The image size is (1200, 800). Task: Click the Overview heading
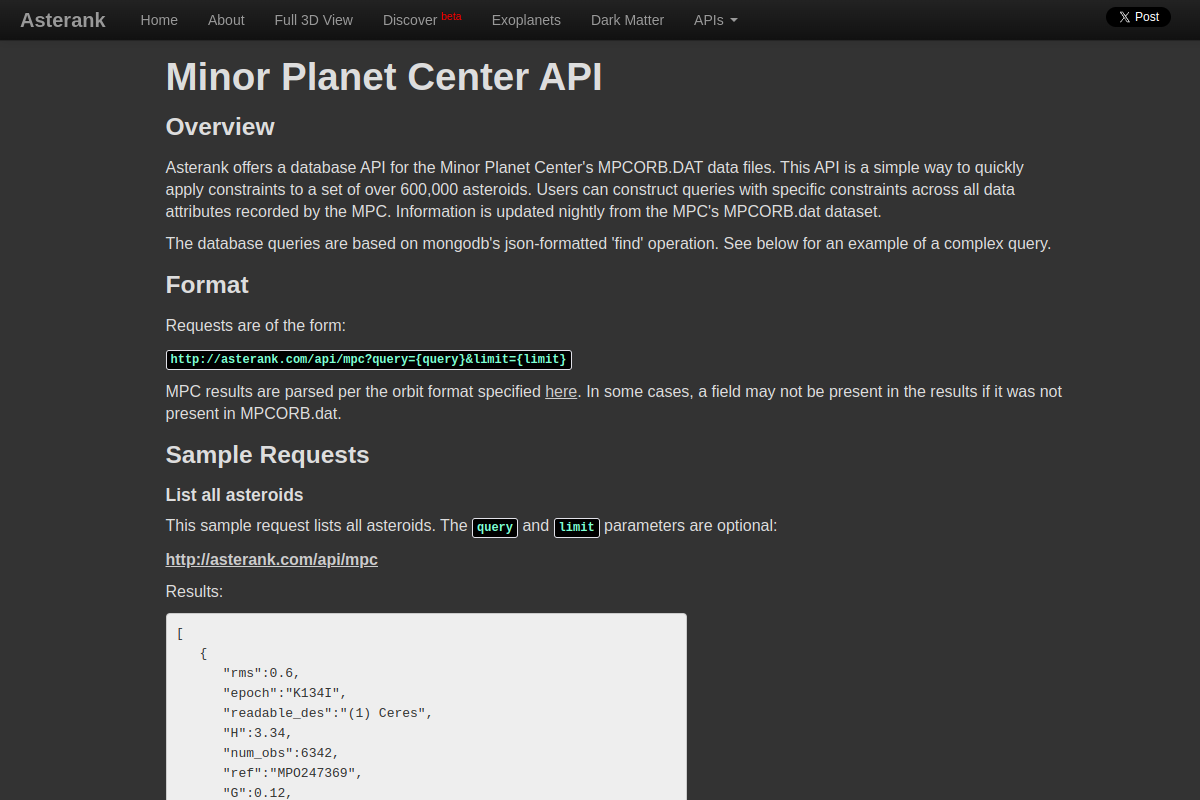(x=220, y=127)
